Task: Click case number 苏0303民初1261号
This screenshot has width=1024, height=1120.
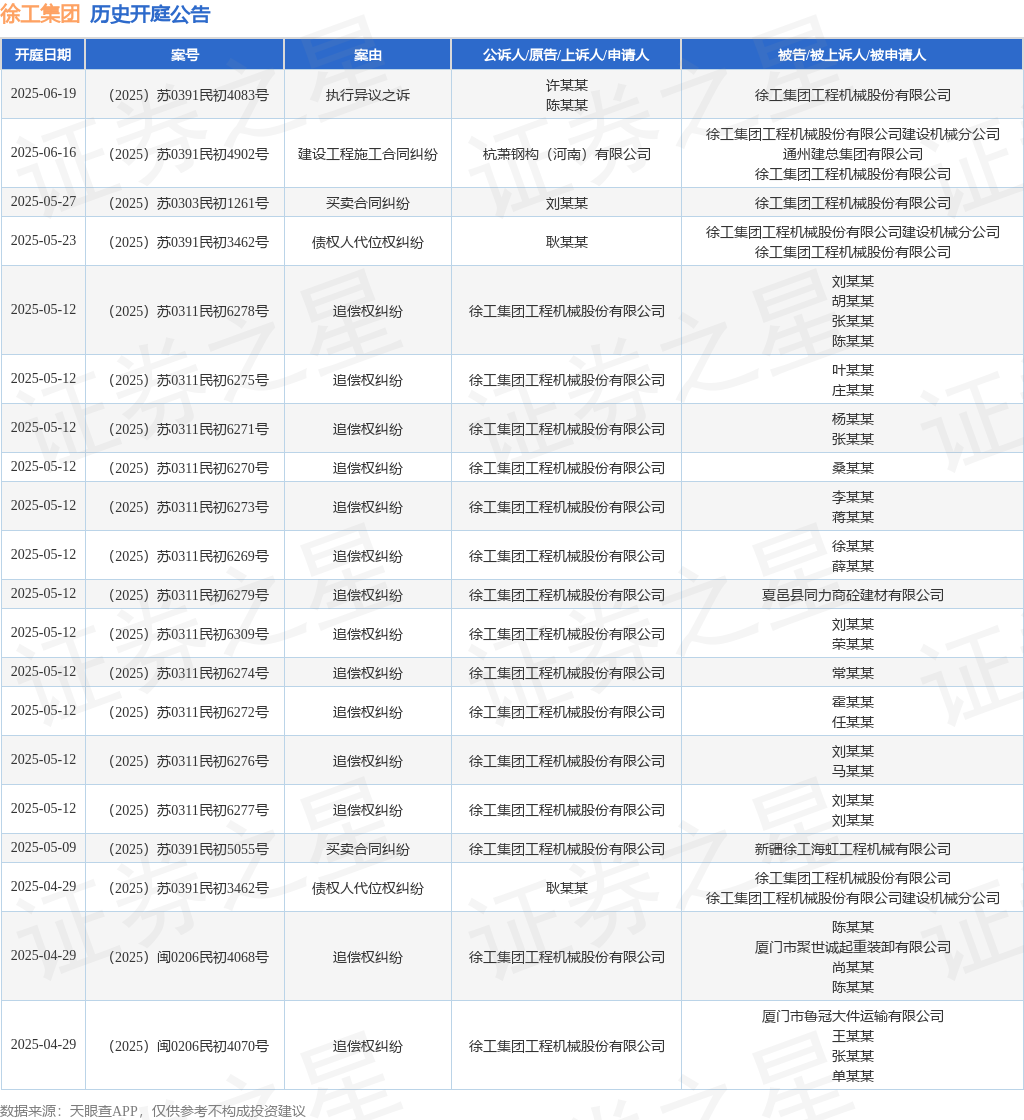Action: 189,204
